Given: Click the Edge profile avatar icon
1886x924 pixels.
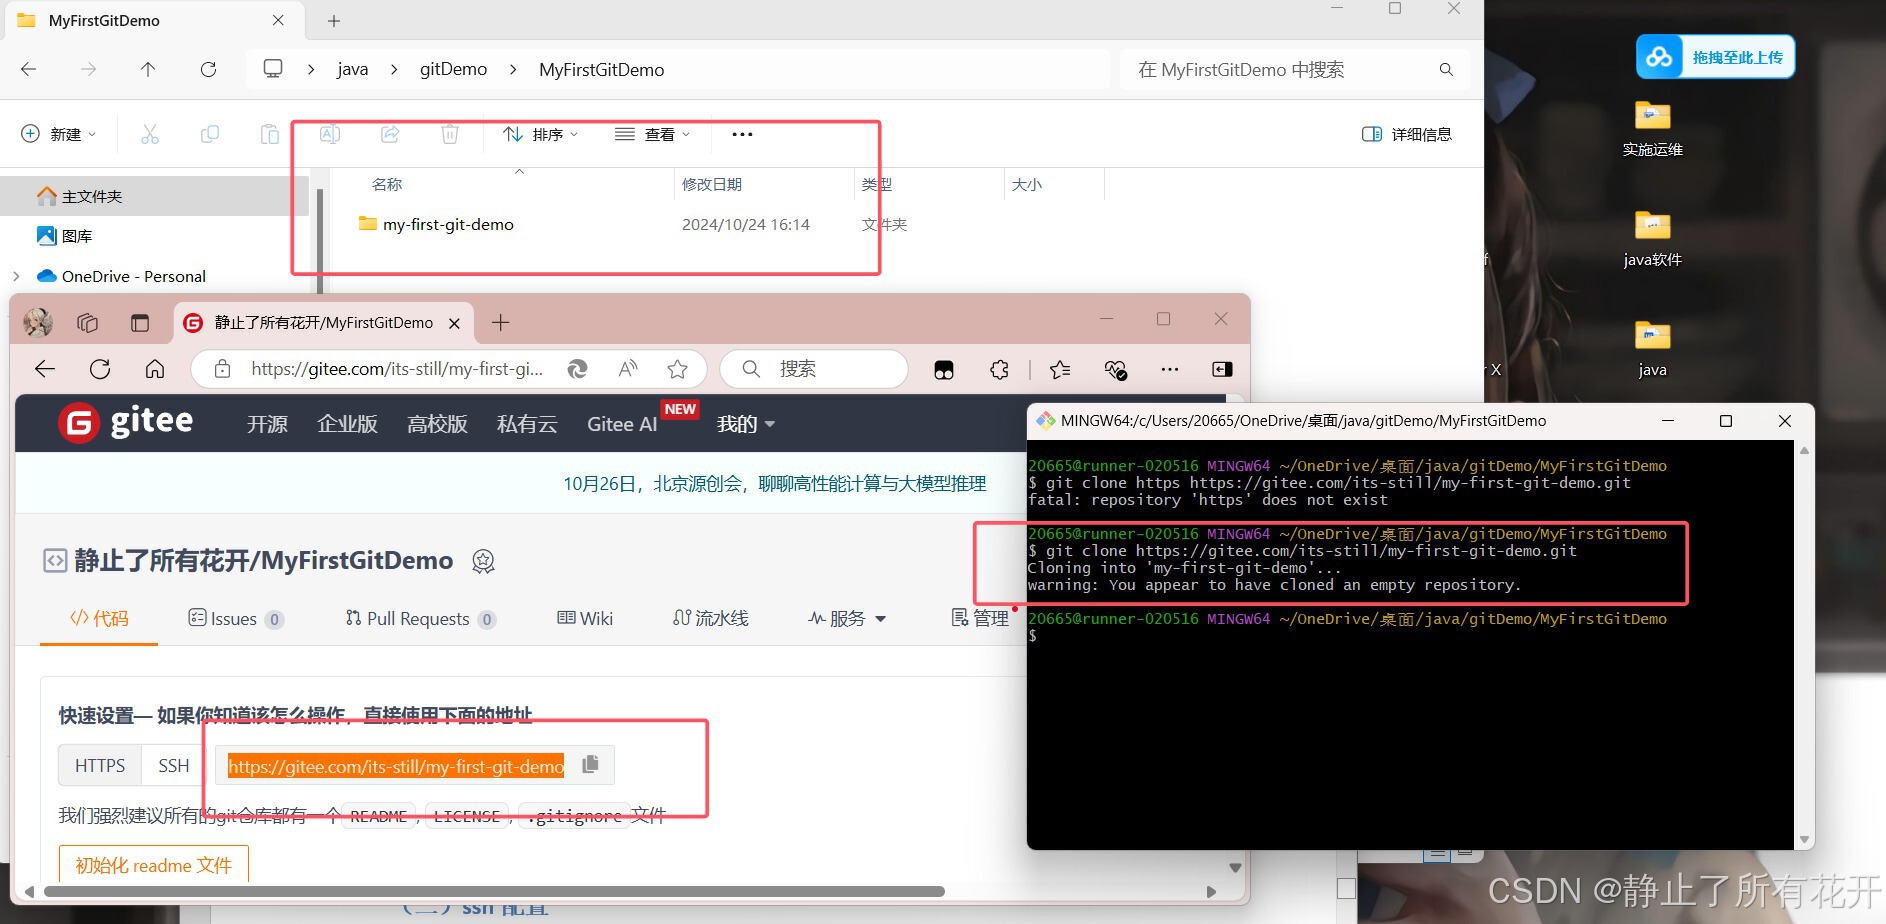Looking at the screenshot, I should [x=38, y=322].
